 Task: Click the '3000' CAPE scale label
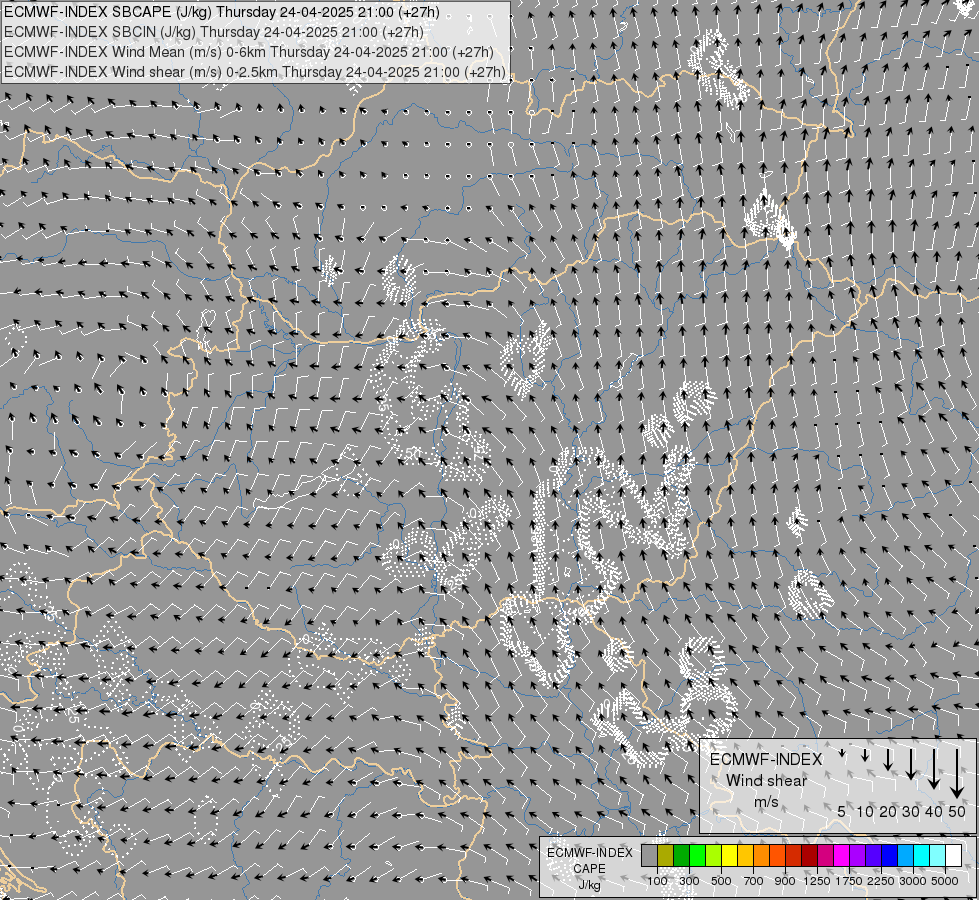912,881
